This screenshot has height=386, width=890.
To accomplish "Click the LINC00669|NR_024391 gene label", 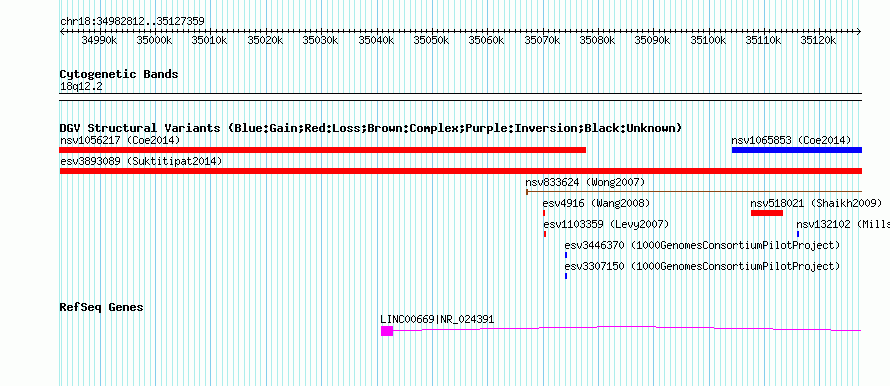I will (437, 320).
